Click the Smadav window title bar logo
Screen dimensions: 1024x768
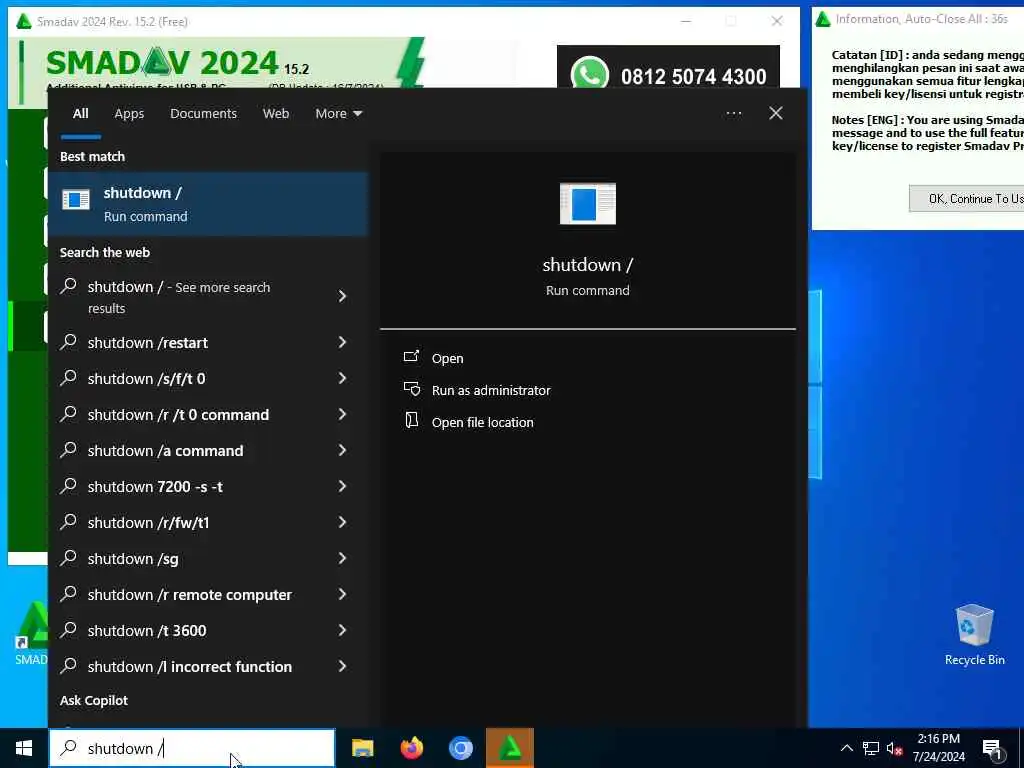24,22
